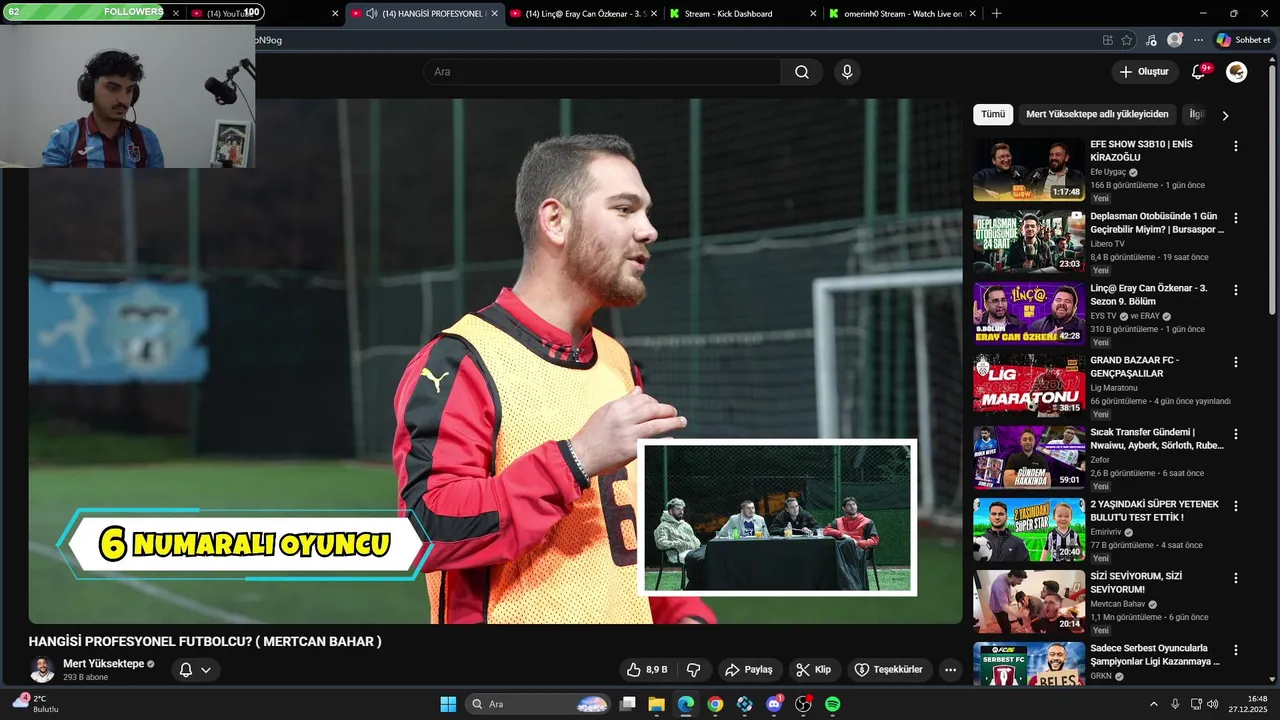This screenshot has width=1280, height=720.
Task: Open EFE SHOW S3B10 video thumbnail
Action: click(x=1029, y=170)
